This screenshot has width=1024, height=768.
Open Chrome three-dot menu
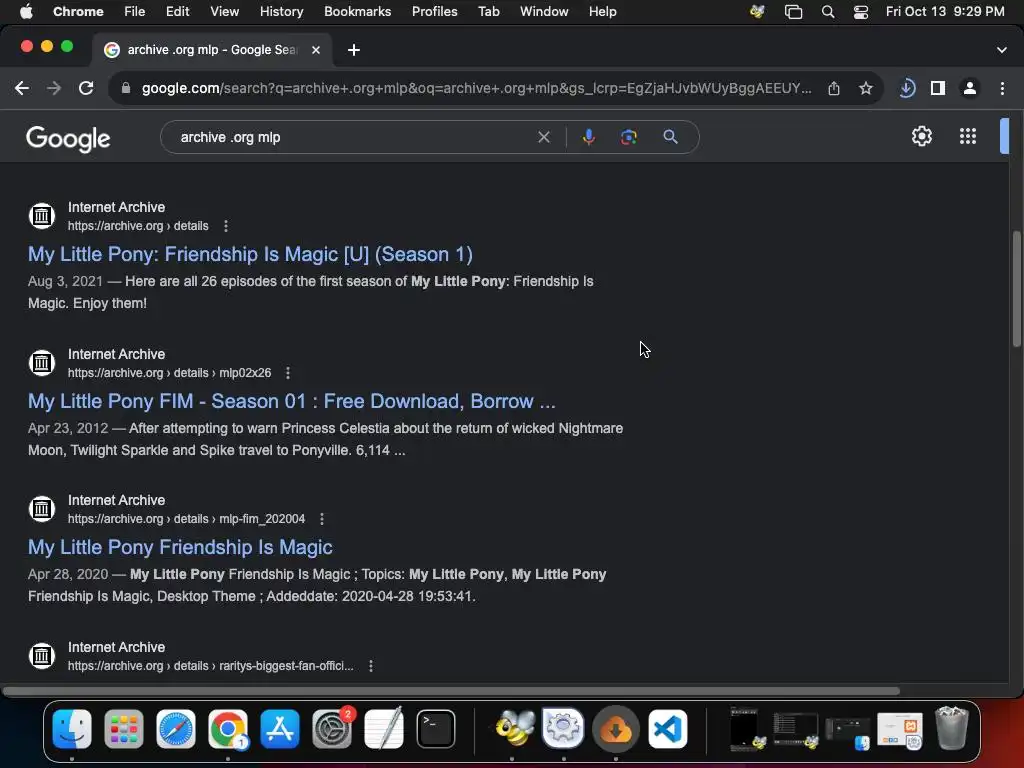tap(1002, 88)
